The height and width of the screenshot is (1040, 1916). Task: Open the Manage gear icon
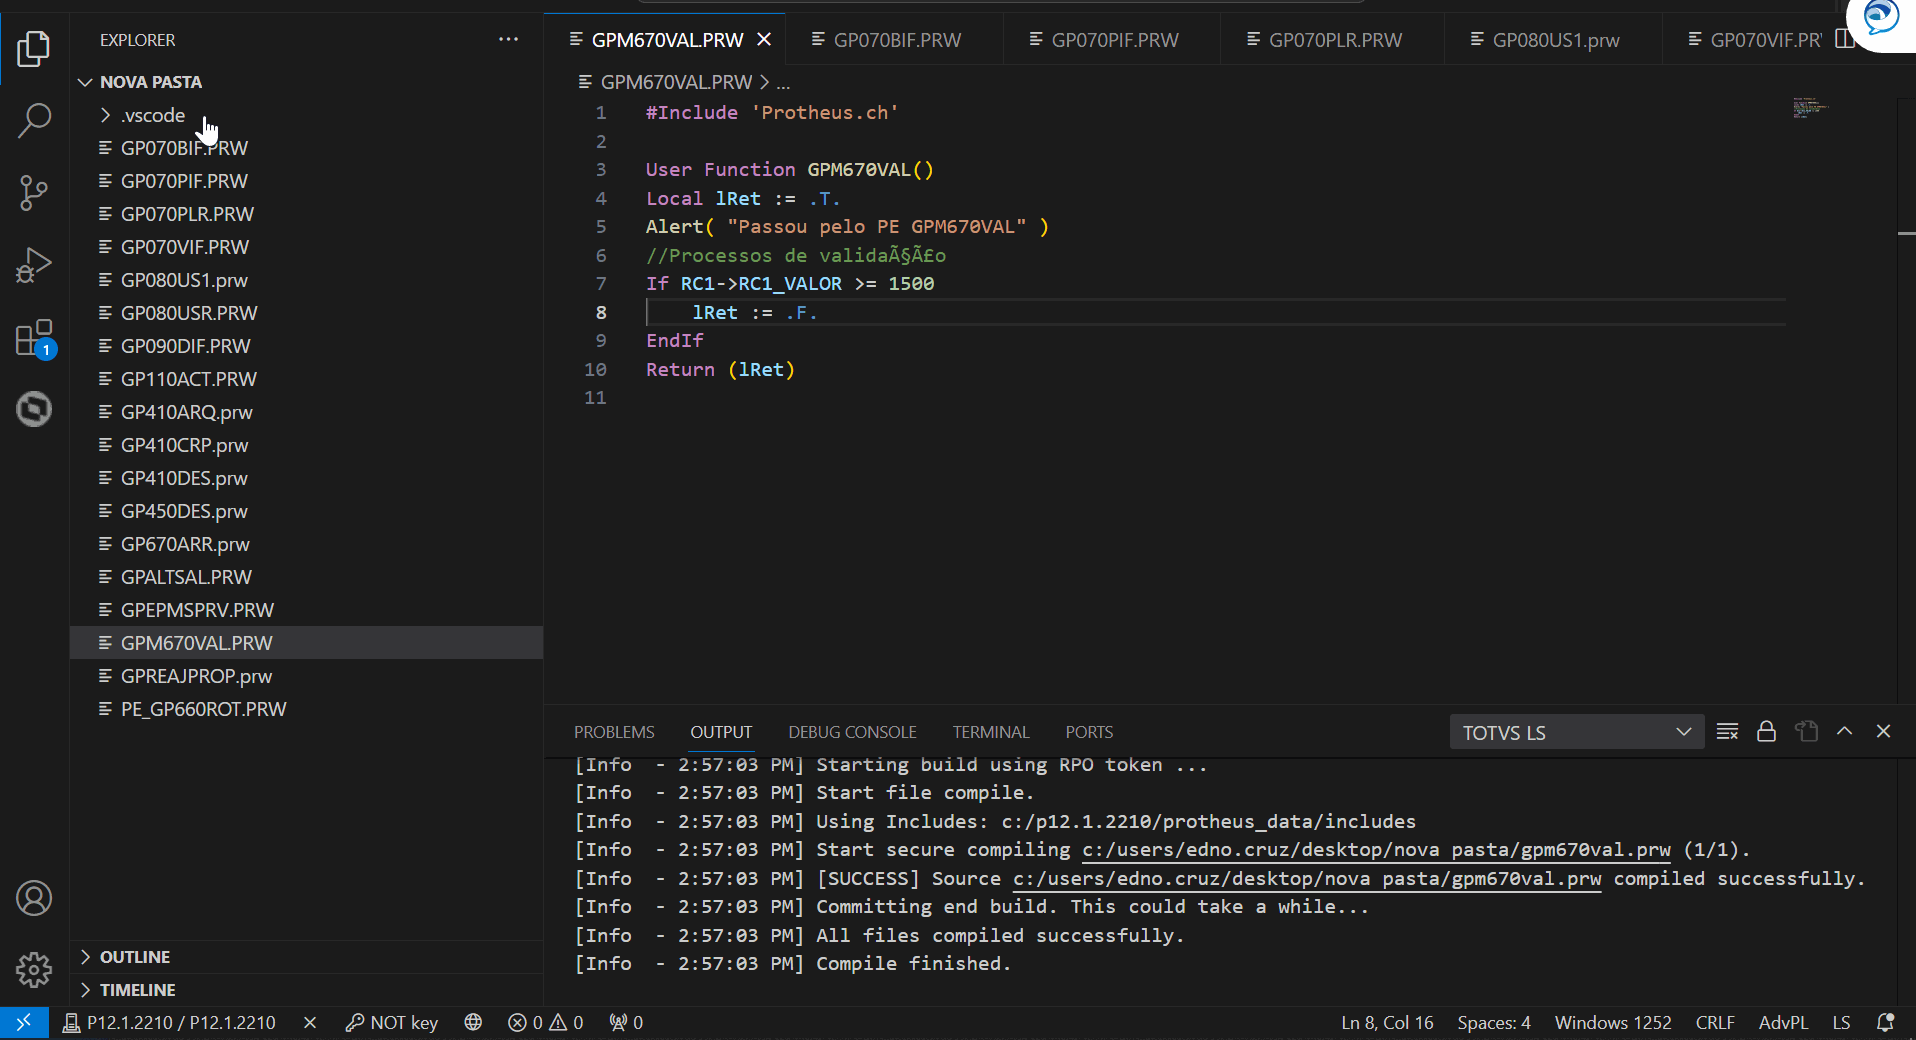point(34,969)
